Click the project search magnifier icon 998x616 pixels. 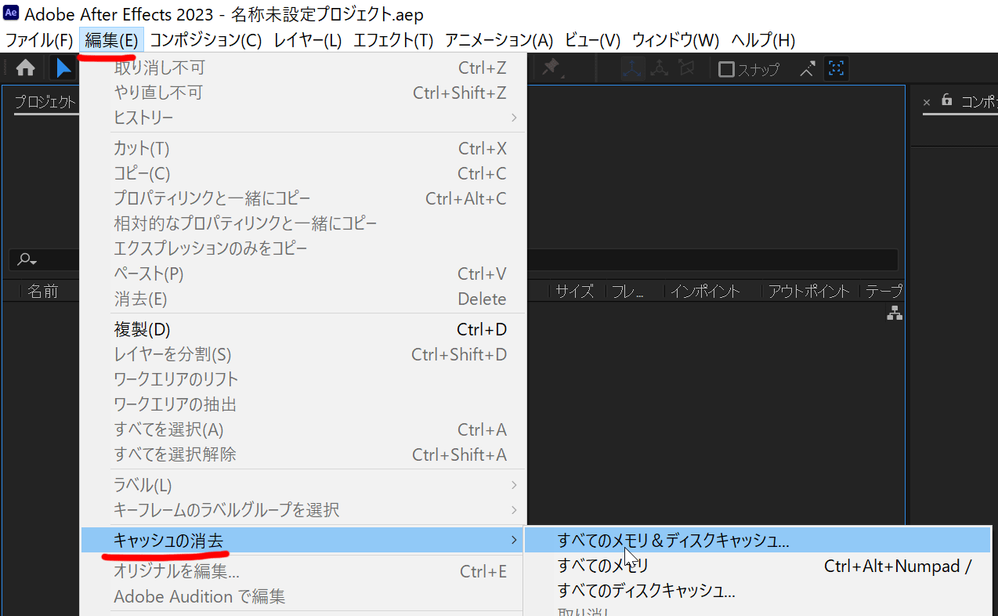[x=26, y=259]
